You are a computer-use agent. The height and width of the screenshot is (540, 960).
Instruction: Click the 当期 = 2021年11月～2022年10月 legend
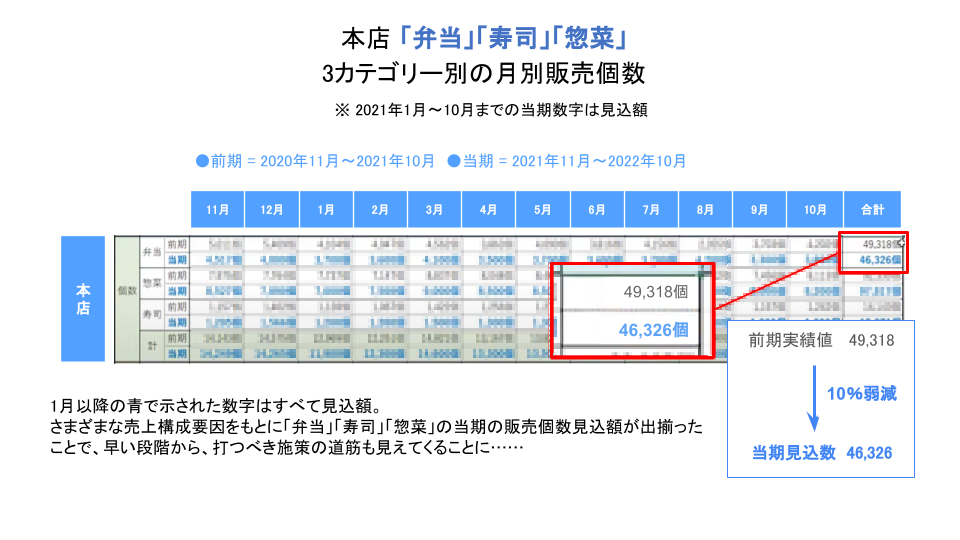(x=567, y=161)
